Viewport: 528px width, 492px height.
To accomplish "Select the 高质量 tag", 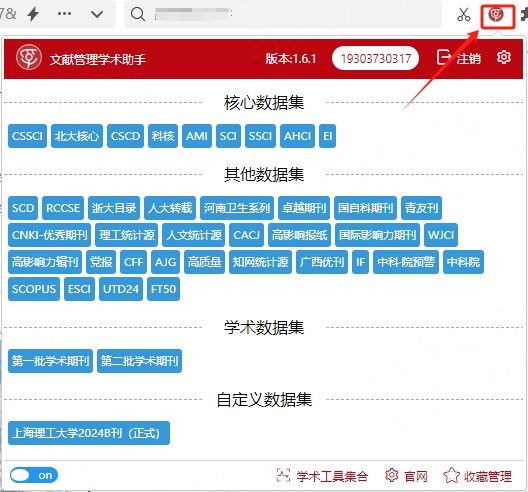I will [x=204, y=262].
